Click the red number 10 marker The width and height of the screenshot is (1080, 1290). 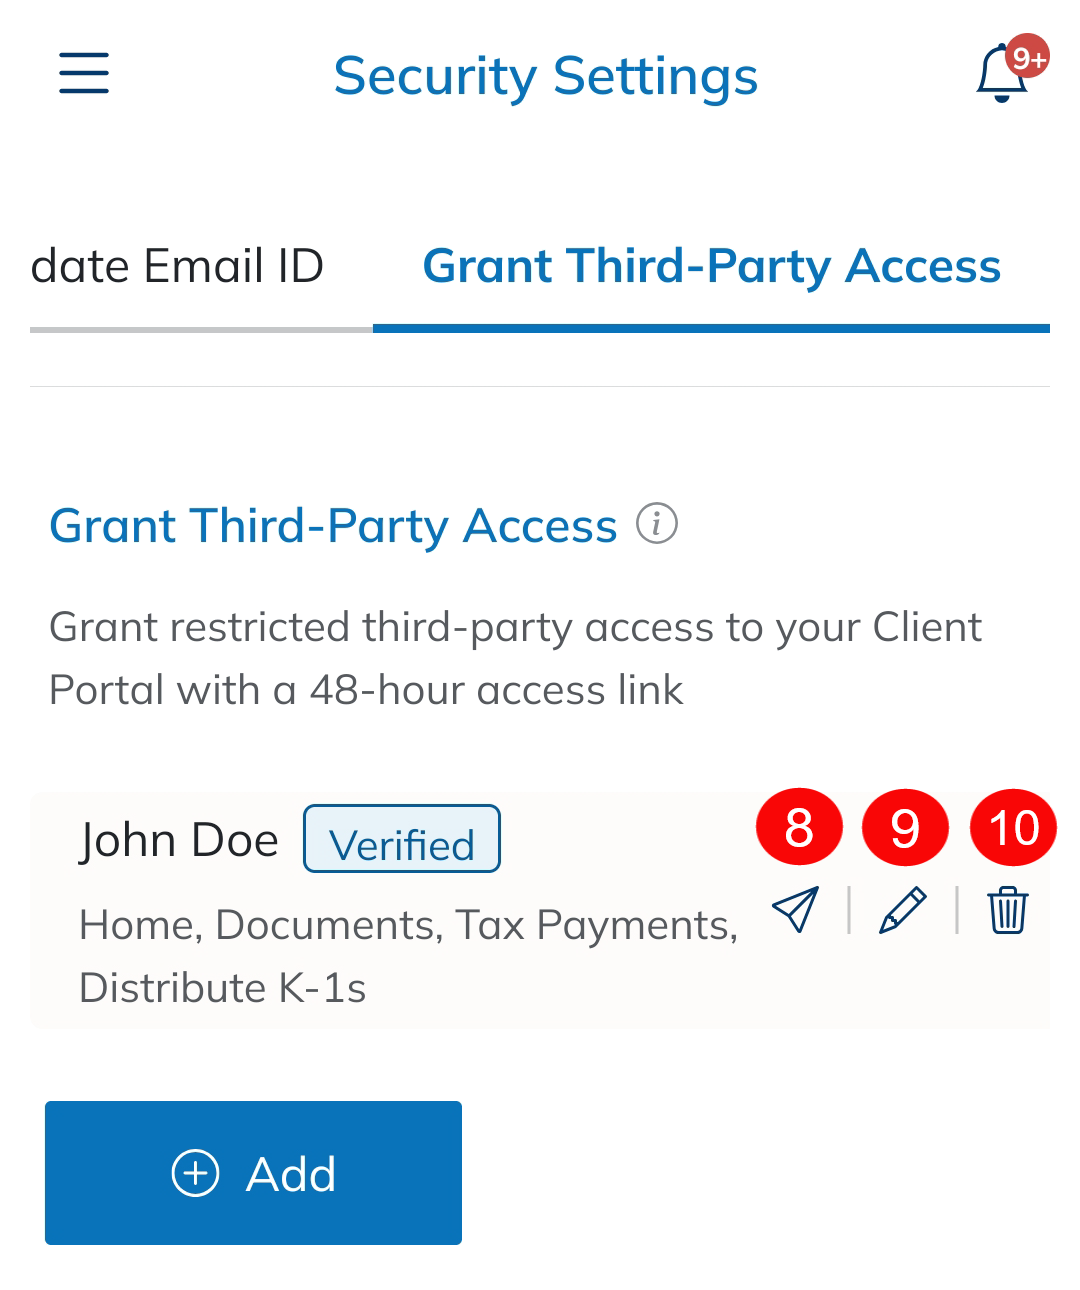click(1013, 828)
